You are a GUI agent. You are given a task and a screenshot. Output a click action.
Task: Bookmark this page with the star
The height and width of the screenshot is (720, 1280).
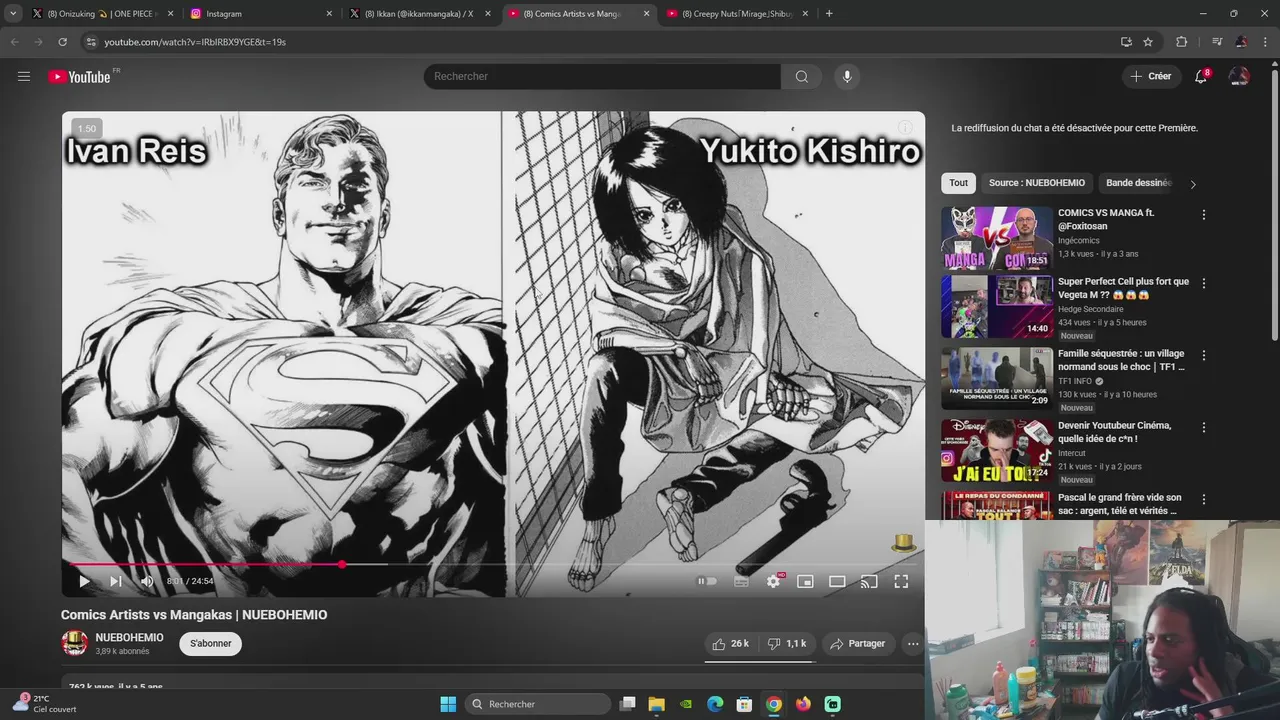(x=1148, y=42)
